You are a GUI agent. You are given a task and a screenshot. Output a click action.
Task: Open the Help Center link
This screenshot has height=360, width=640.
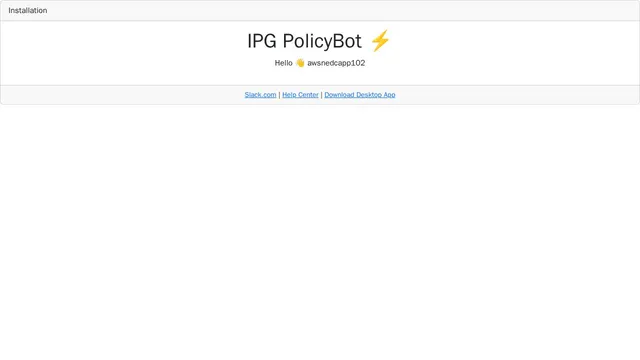click(300, 95)
